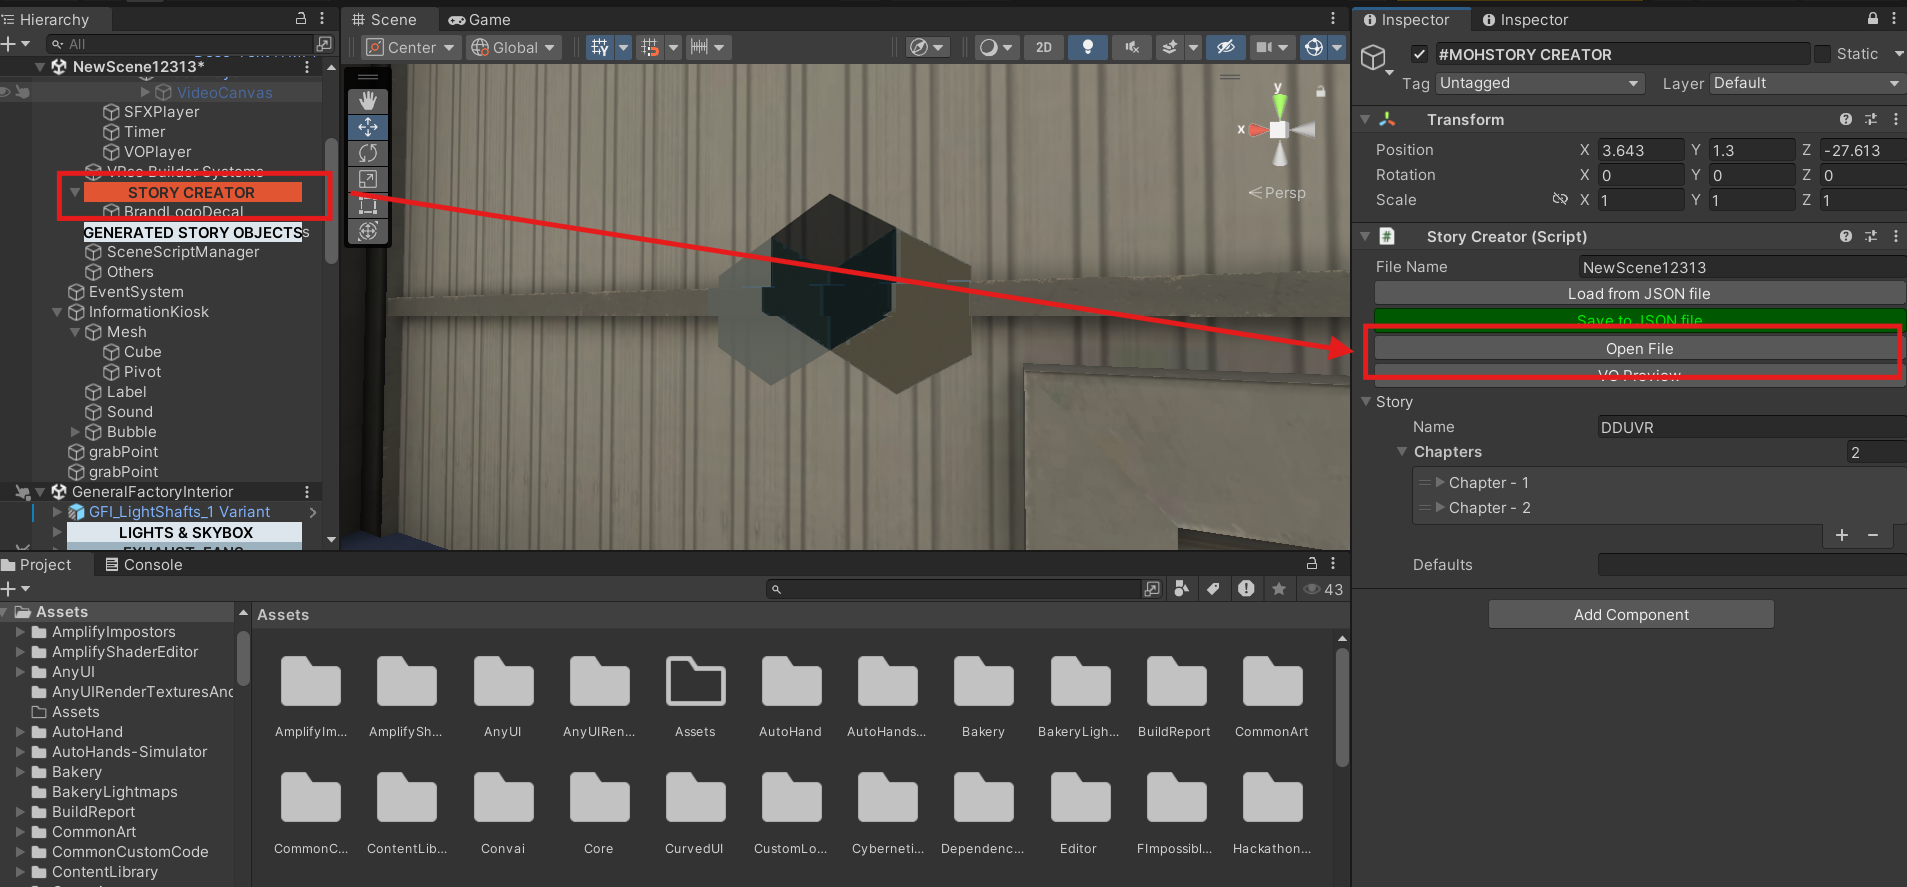
Task: Add a chapter with the plus button
Action: click(x=1841, y=535)
